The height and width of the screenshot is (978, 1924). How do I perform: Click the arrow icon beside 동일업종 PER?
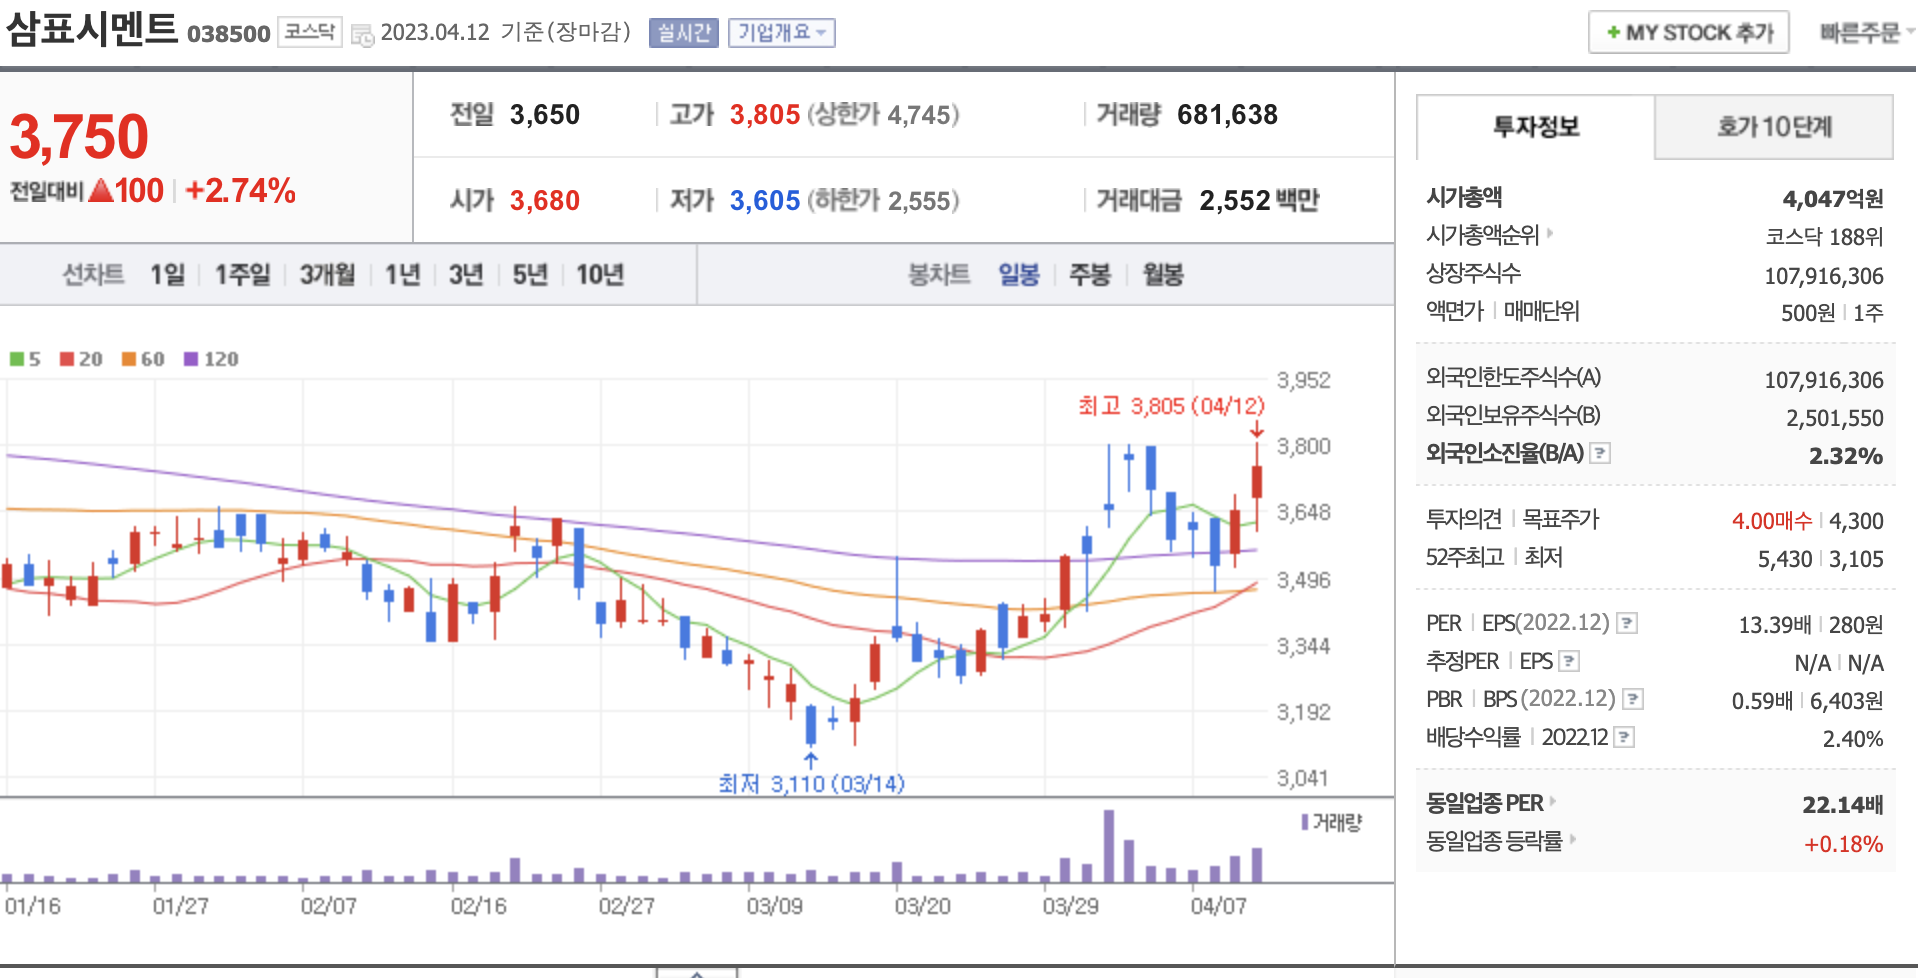point(1552,802)
